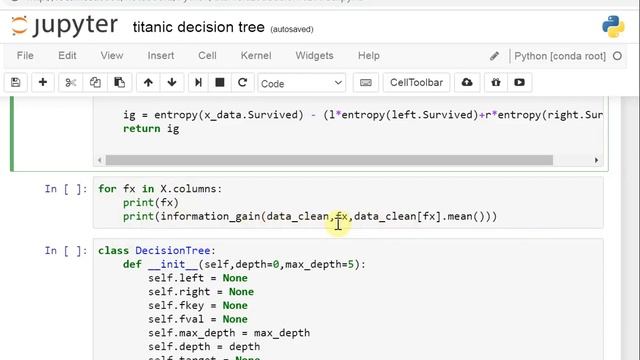Click the kernel idle circle indicator
The image size is (640, 360).
[617, 56]
